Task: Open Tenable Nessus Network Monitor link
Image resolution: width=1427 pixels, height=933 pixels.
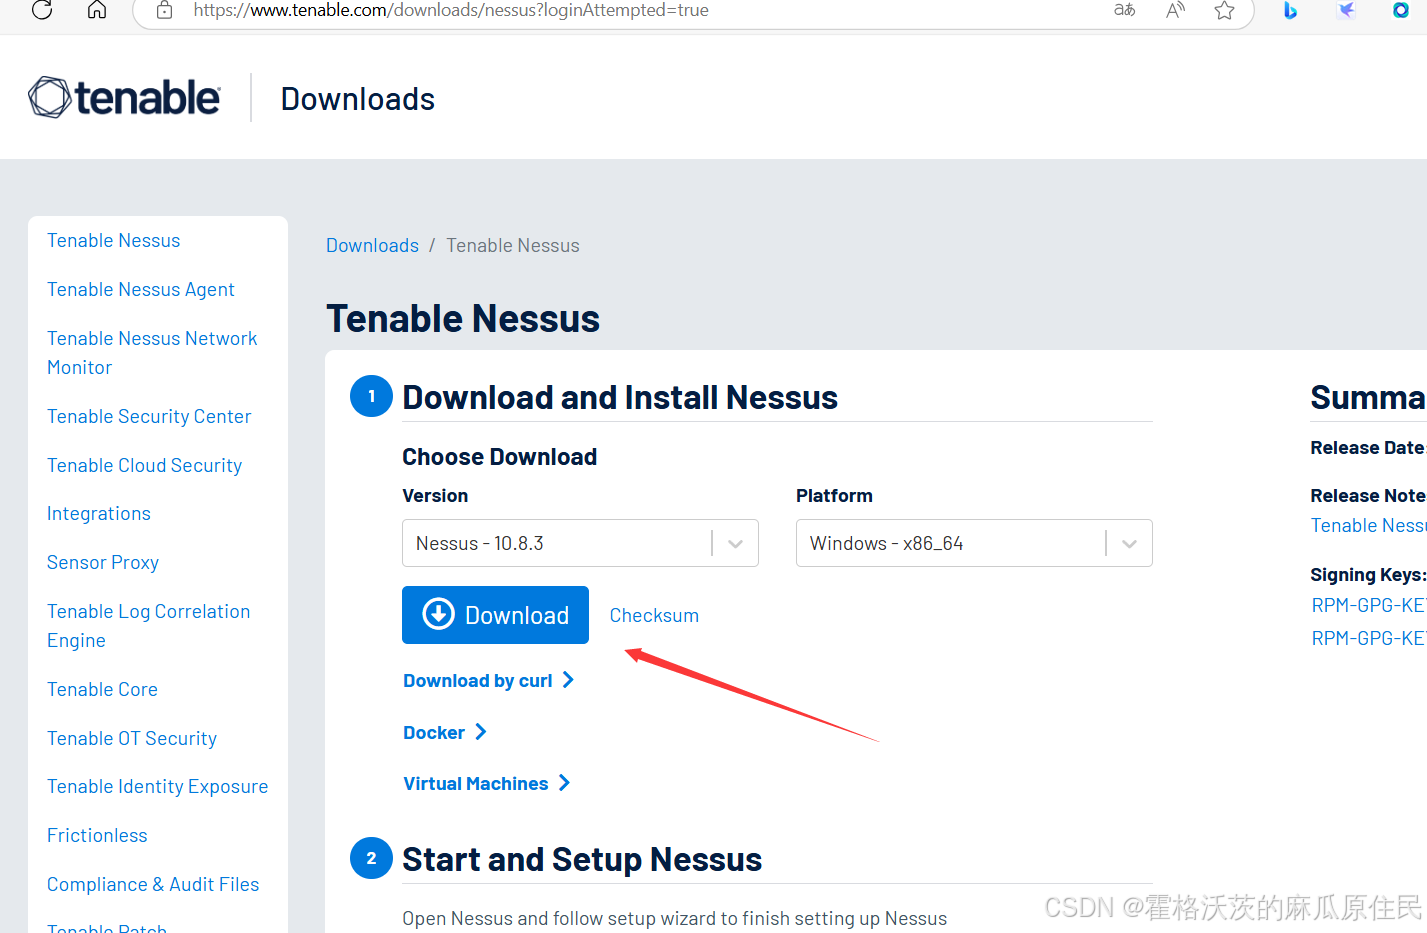Action: point(152,353)
